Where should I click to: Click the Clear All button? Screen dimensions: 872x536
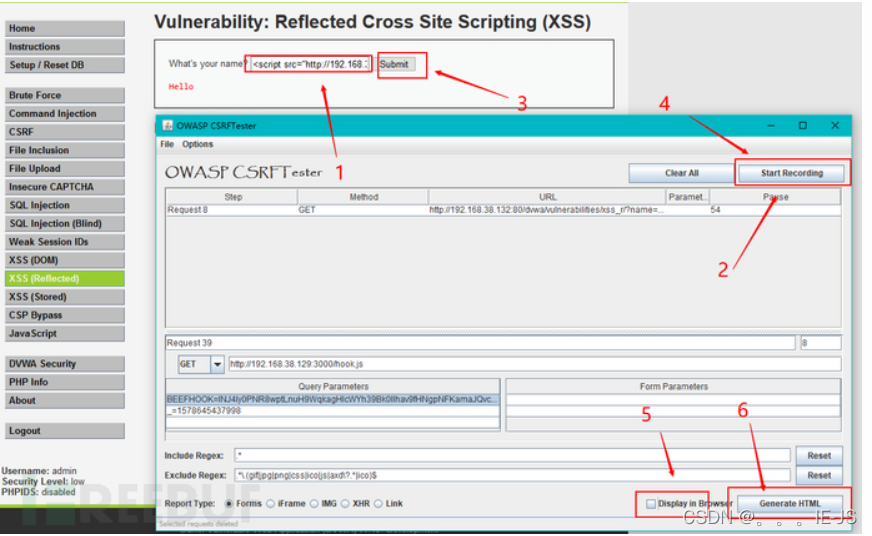(x=681, y=173)
